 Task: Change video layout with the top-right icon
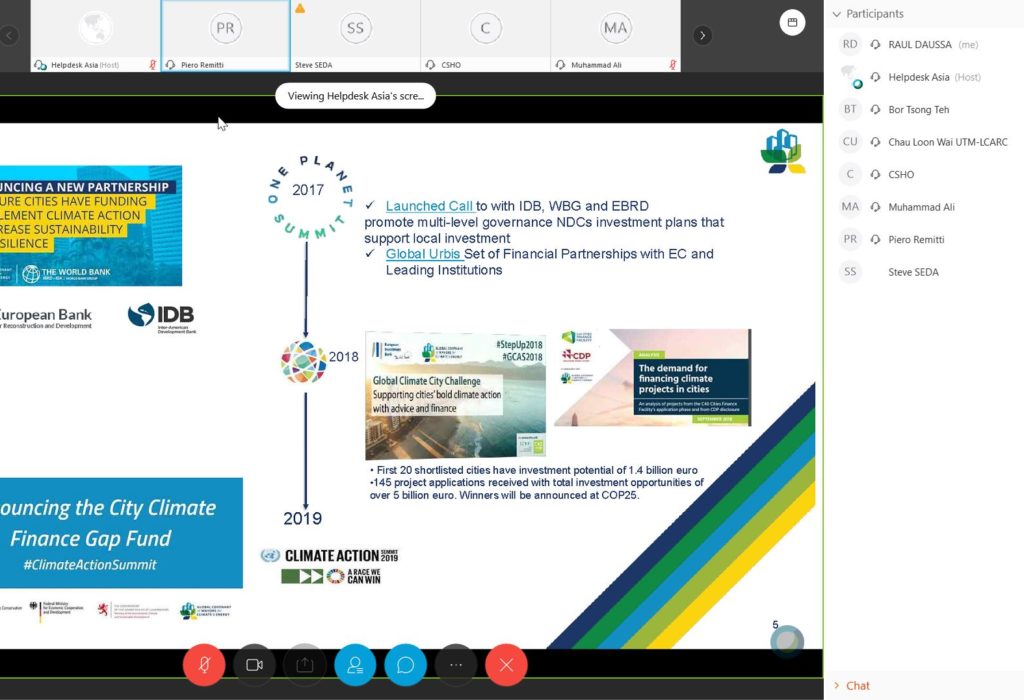[x=792, y=22]
